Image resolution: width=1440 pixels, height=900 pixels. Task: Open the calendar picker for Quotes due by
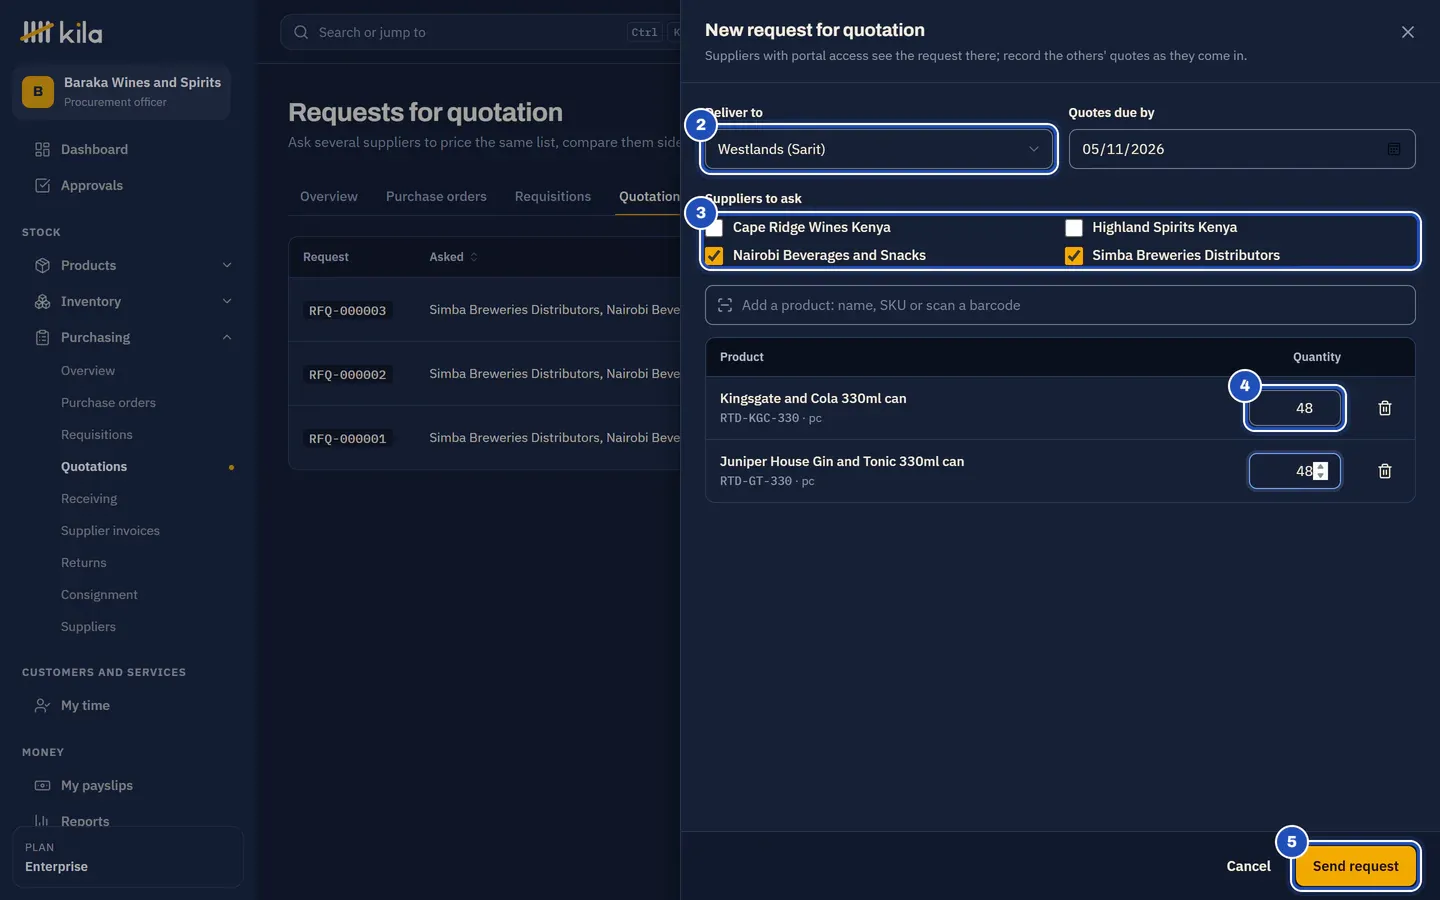(1394, 149)
